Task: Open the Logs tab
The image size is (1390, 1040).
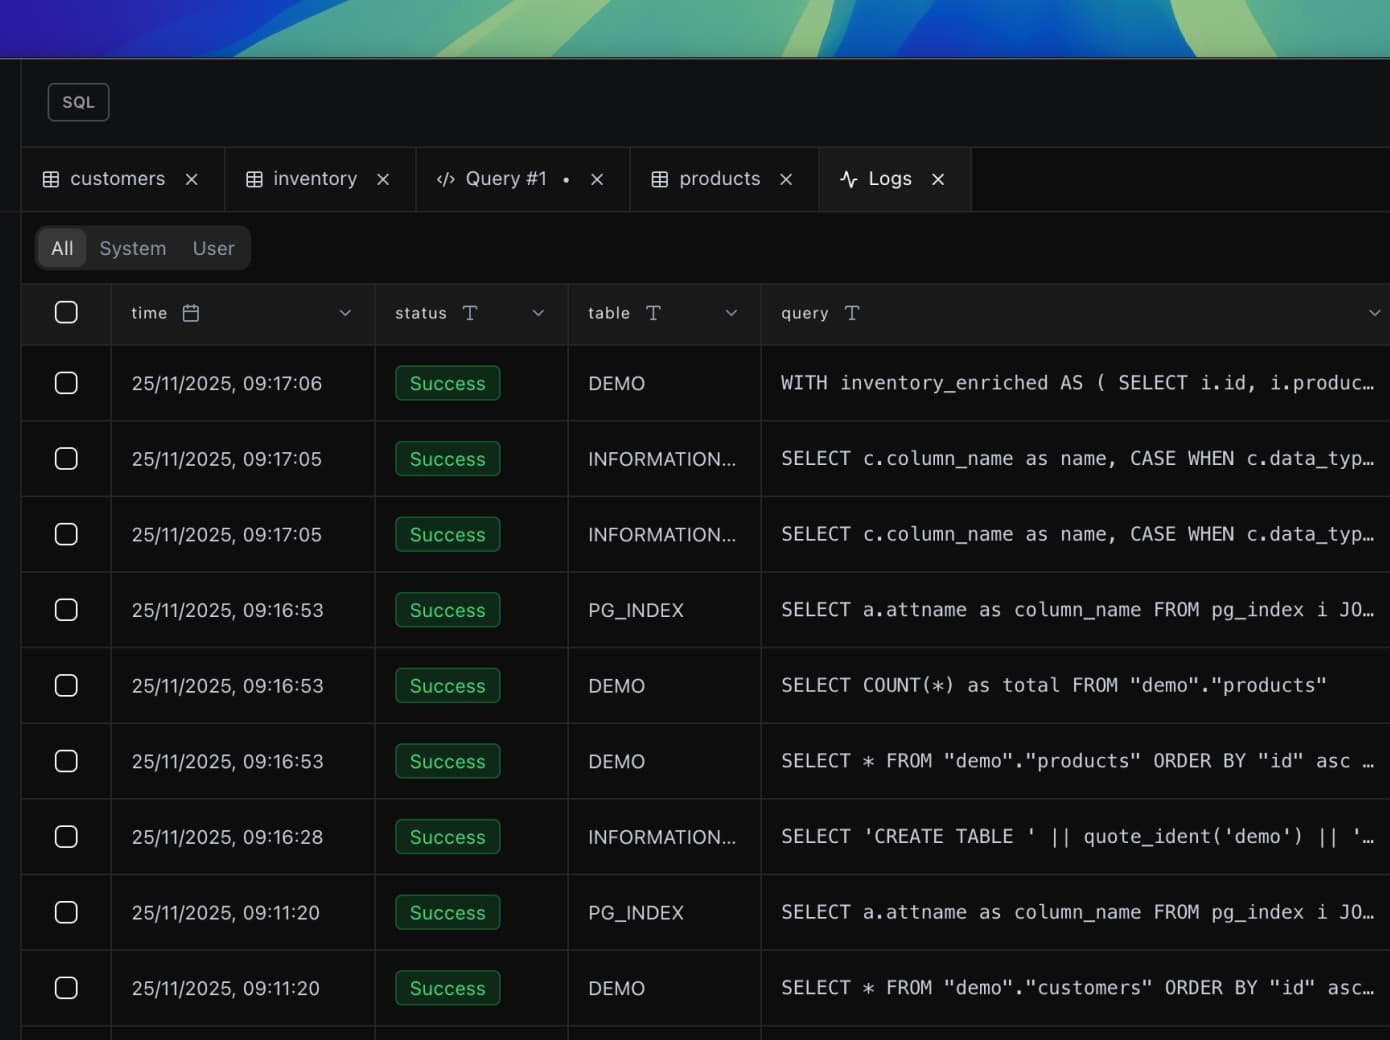Action: (x=892, y=179)
